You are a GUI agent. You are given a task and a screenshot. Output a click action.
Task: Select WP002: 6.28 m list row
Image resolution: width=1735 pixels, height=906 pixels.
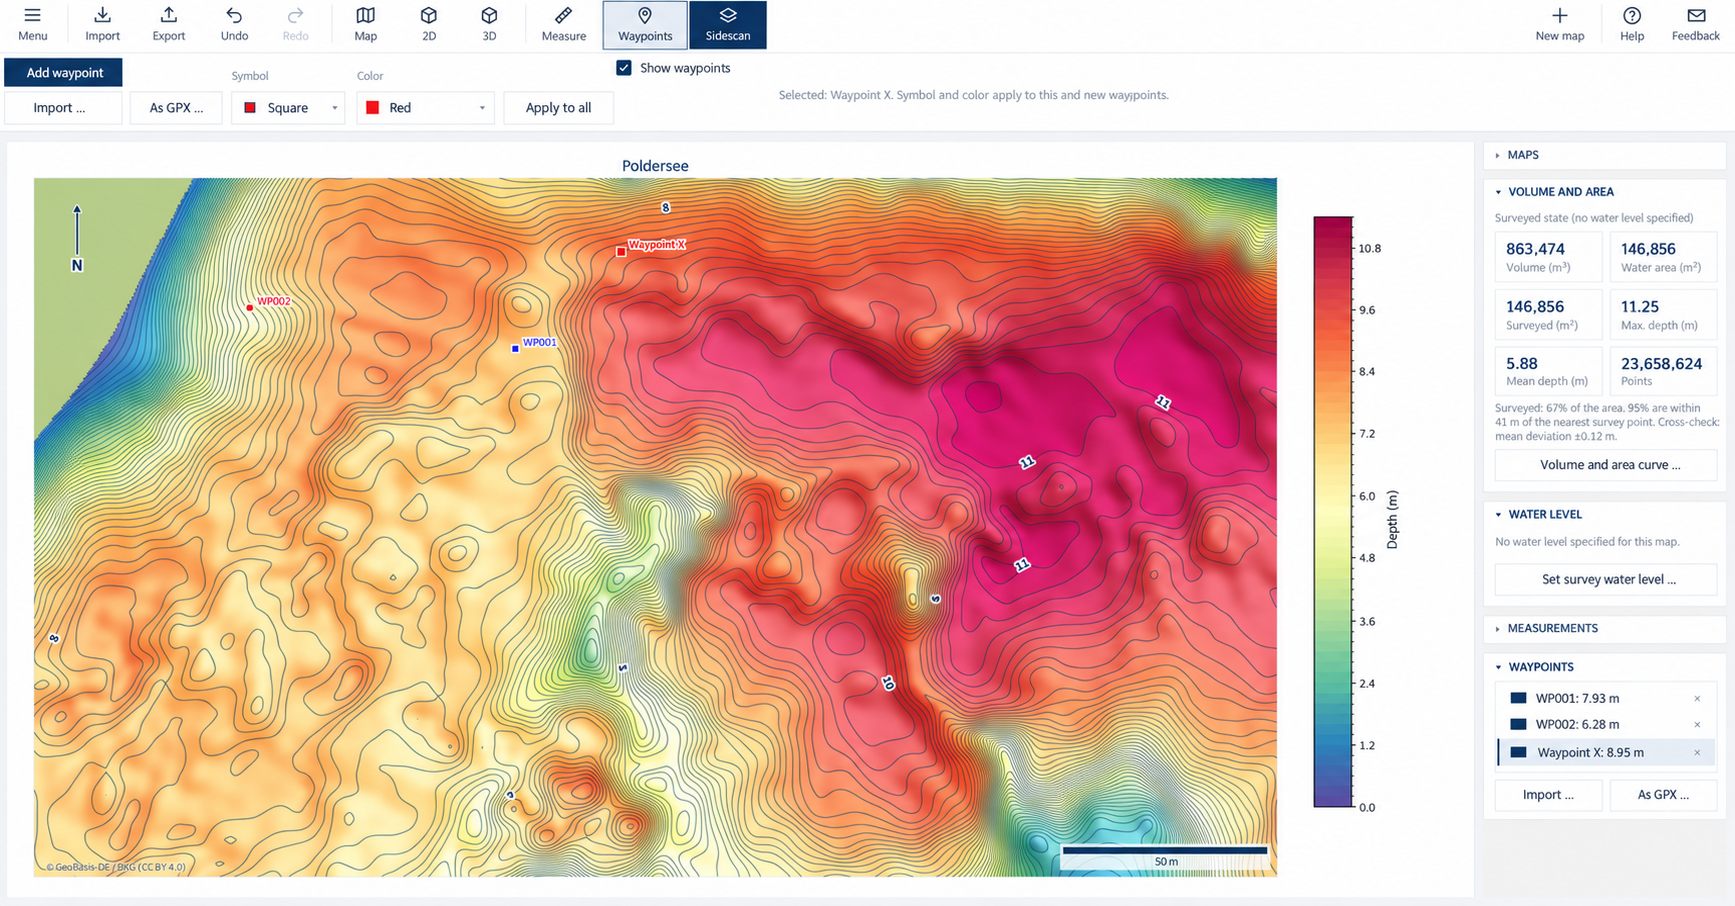click(1606, 724)
